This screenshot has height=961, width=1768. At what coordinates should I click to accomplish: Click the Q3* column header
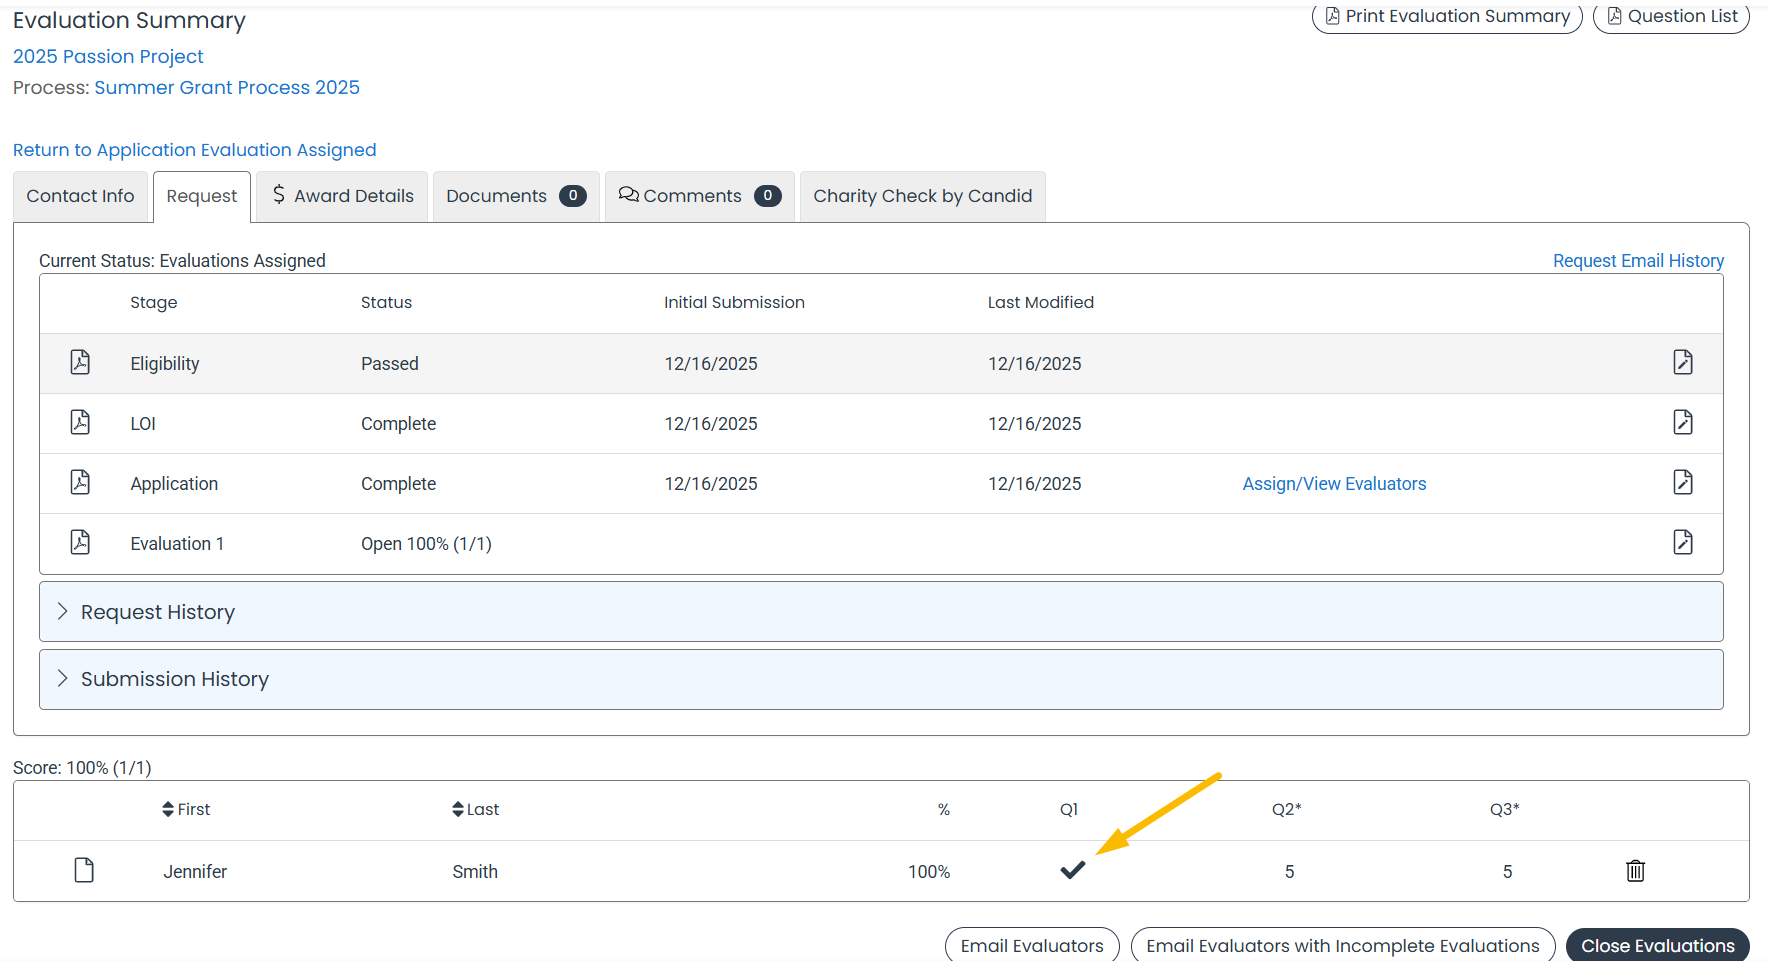(x=1504, y=809)
